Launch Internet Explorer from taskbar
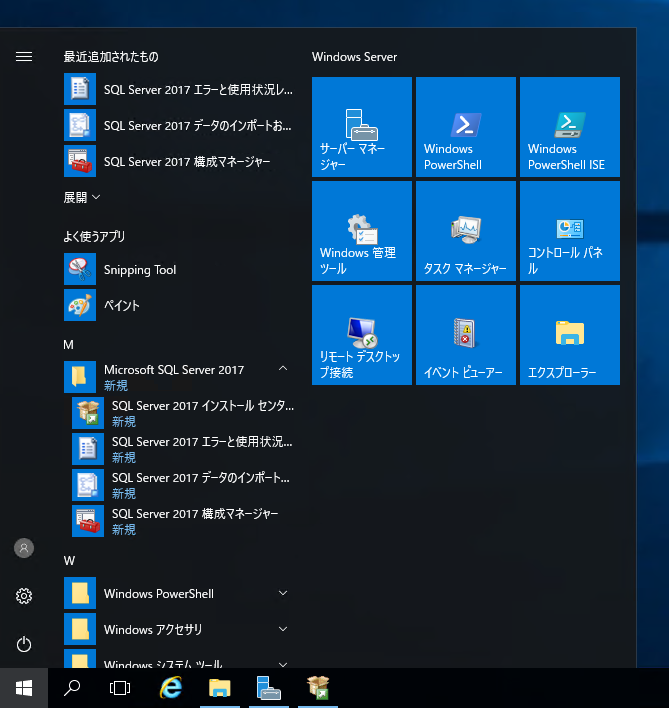This screenshot has height=708, width=669. click(x=171, y=688)
